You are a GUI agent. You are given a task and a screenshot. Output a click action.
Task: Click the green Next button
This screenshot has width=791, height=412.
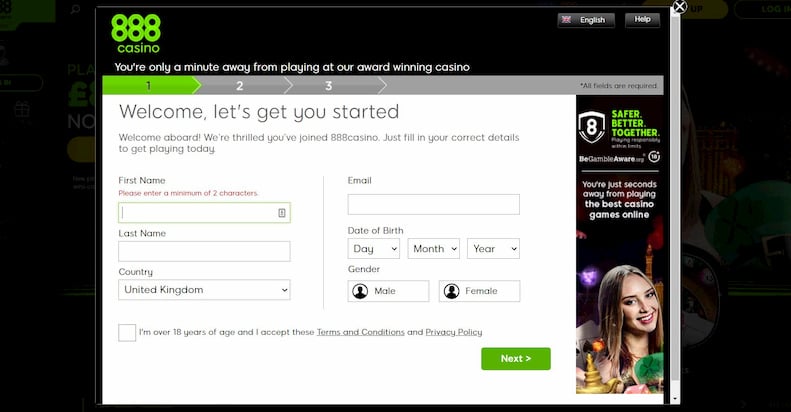tap(516, 359)
